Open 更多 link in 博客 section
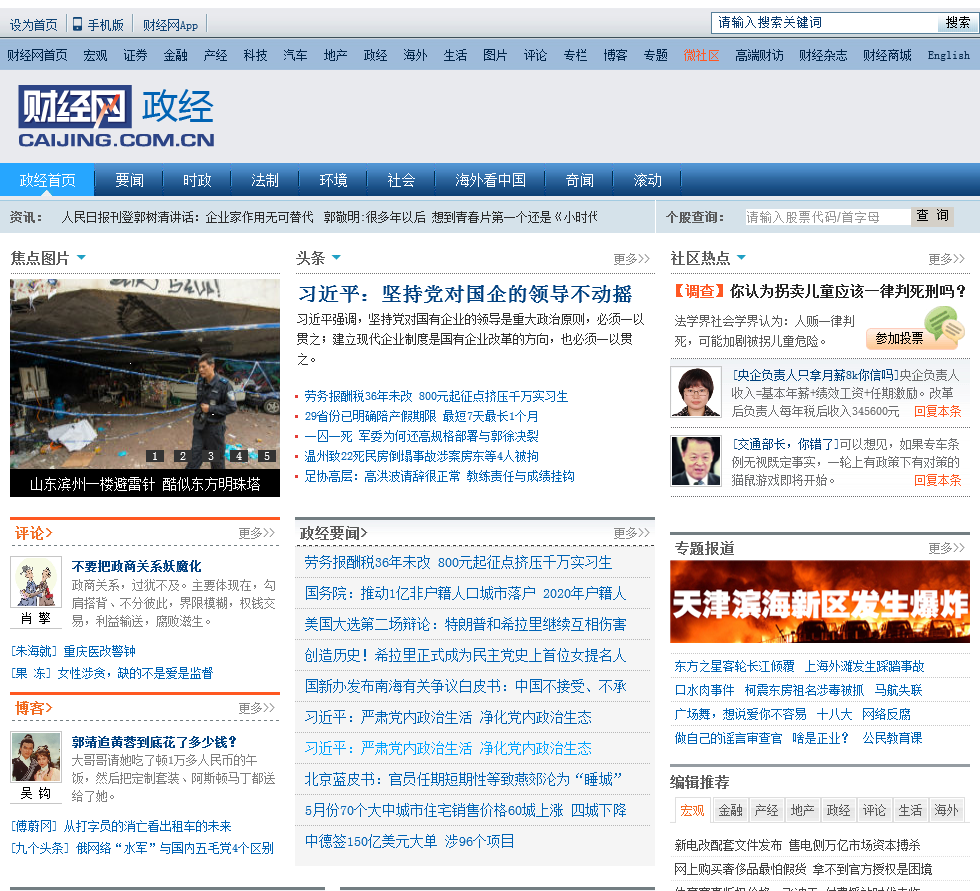The height and width of the screenshot is (891, 980). [257, 708]
